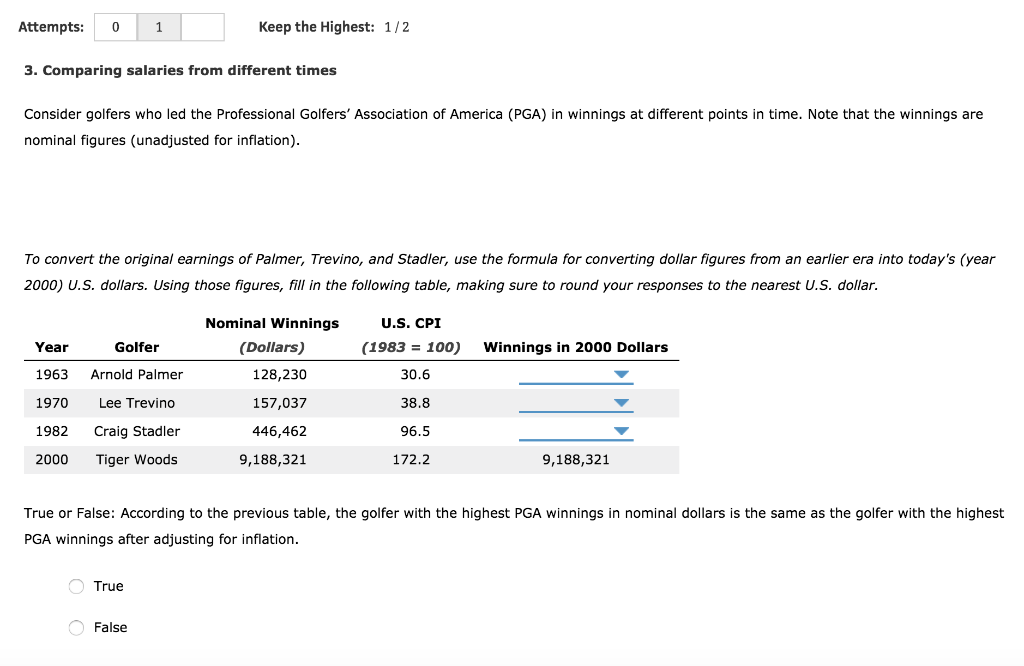Open Arnold Palmer winnings dropdown
The image size is (1024, 666).
[576, 375]
